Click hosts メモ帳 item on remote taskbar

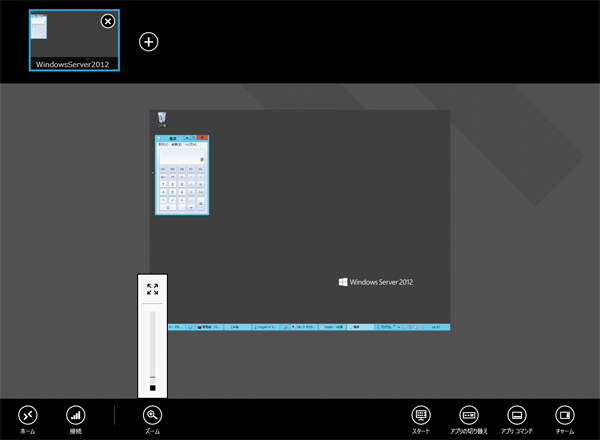click(333, 327)
